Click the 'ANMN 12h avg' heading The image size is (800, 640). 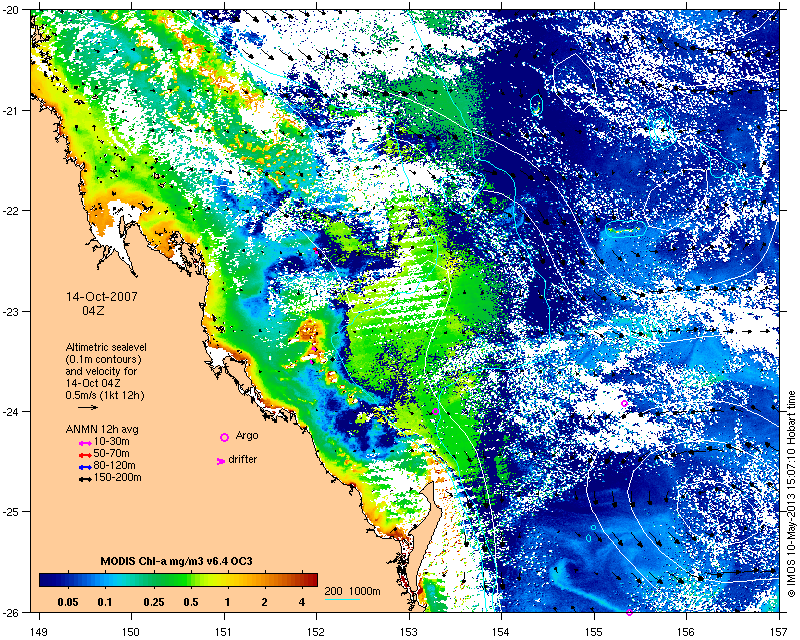click(x=102, y=429)
